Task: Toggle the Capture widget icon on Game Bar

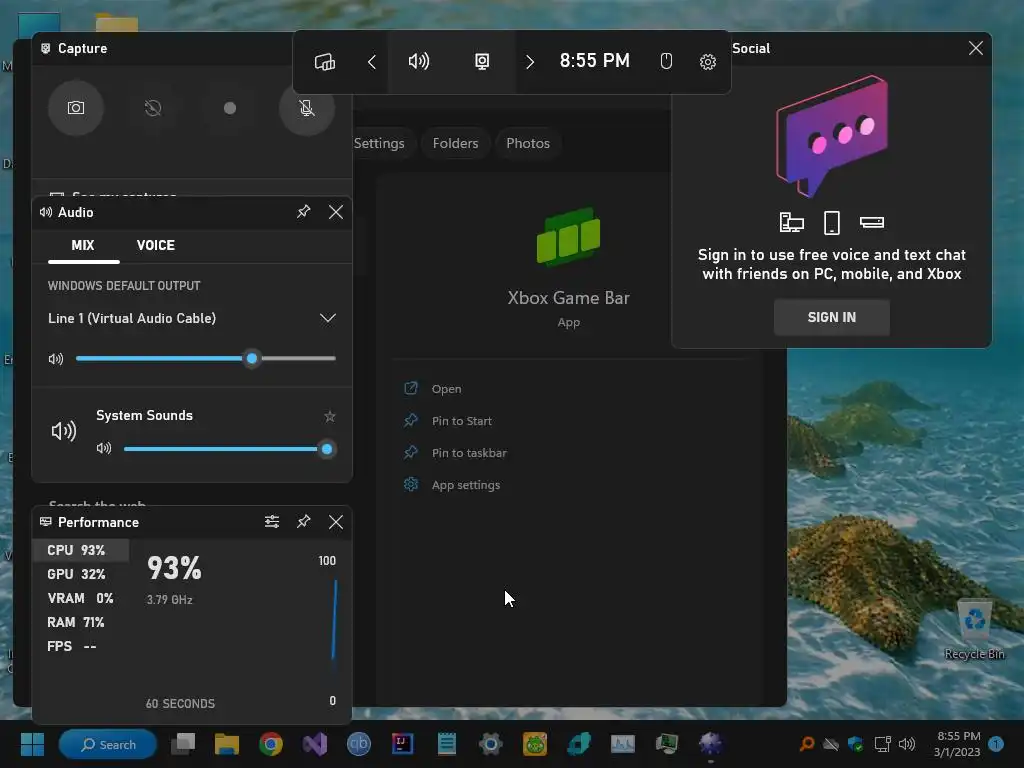Action: (482, 62)
